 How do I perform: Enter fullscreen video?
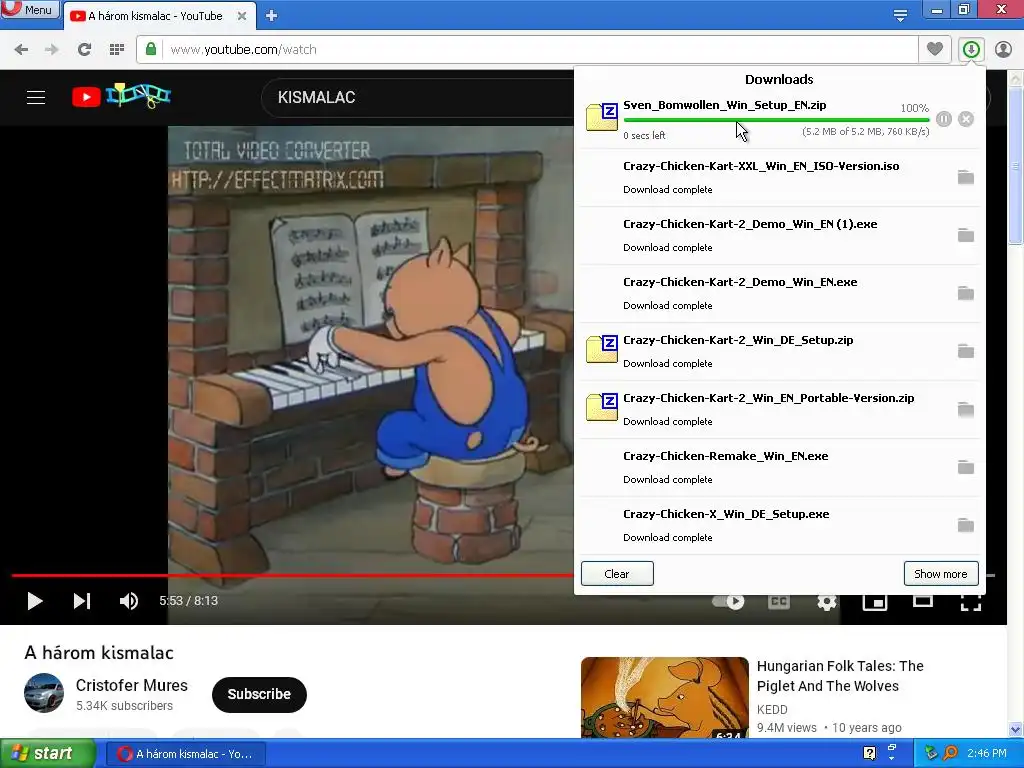click(971, 601)
